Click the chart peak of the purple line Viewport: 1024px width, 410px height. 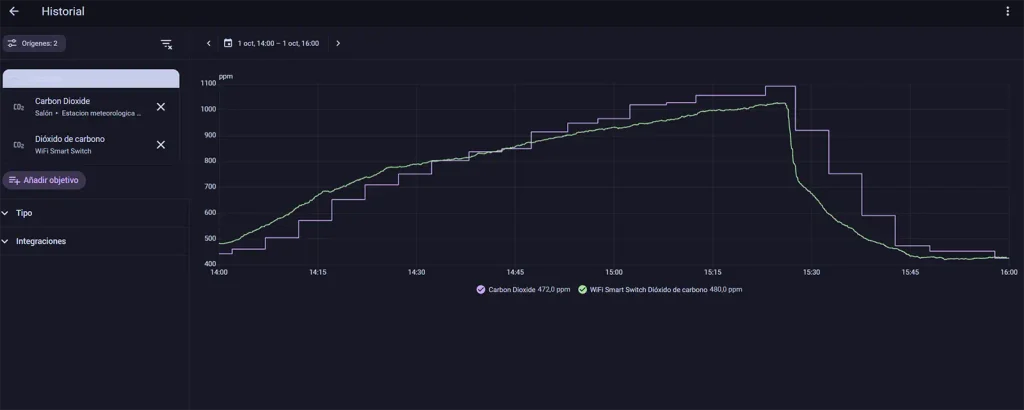tap(780, 86)
